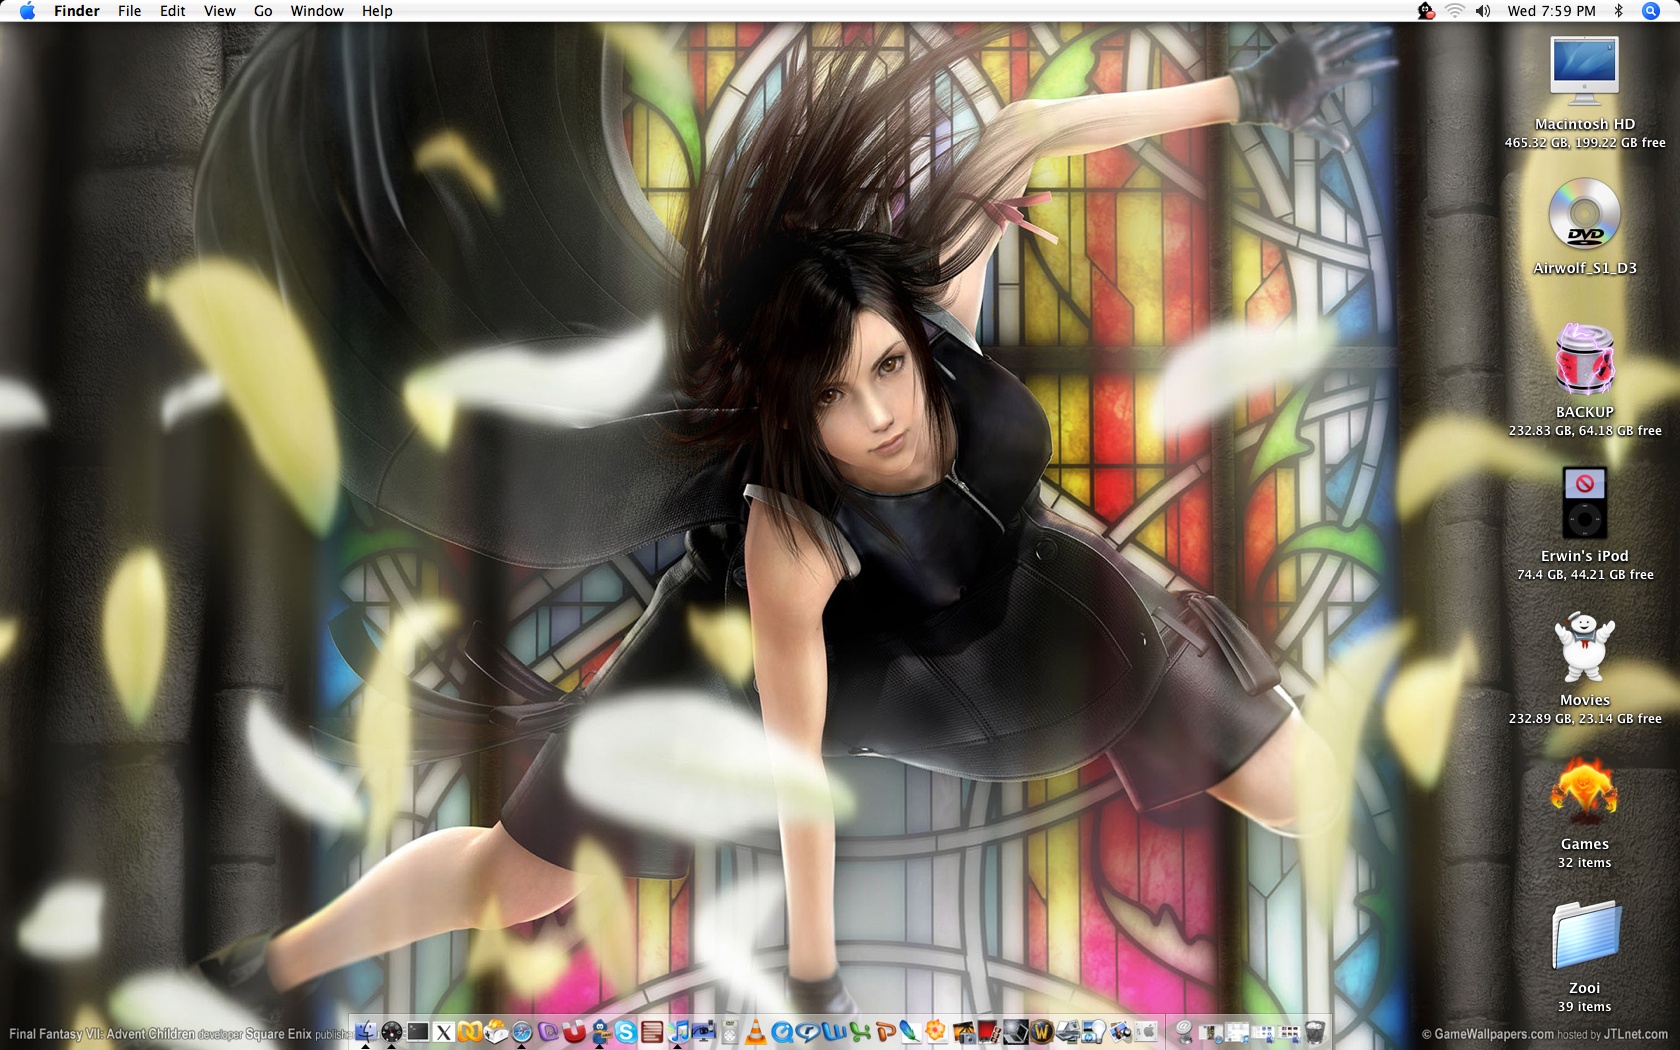The image size is (1680, 1050).
Task: Open the eye-on-monitor app in Dock
Action: (704, 1031)
